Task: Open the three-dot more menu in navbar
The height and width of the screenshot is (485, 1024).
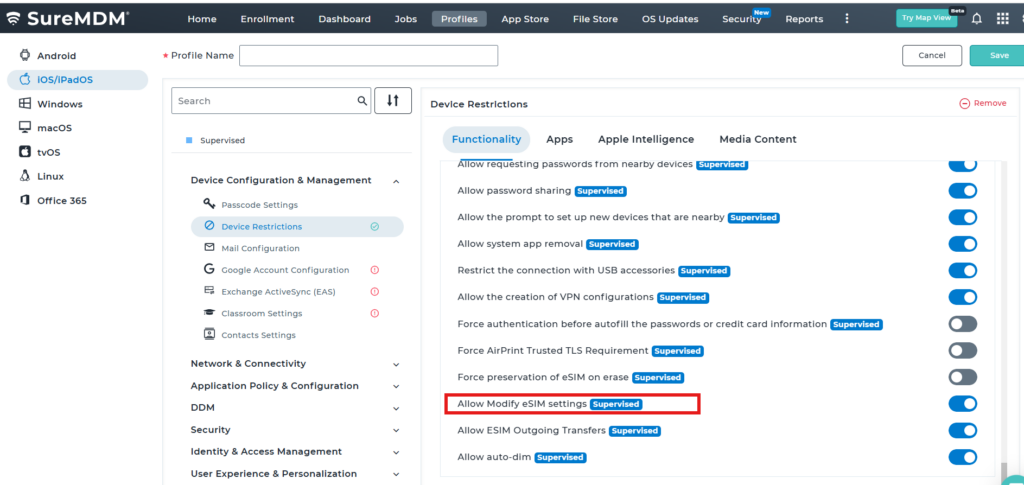Action: (x=848, y=19)
